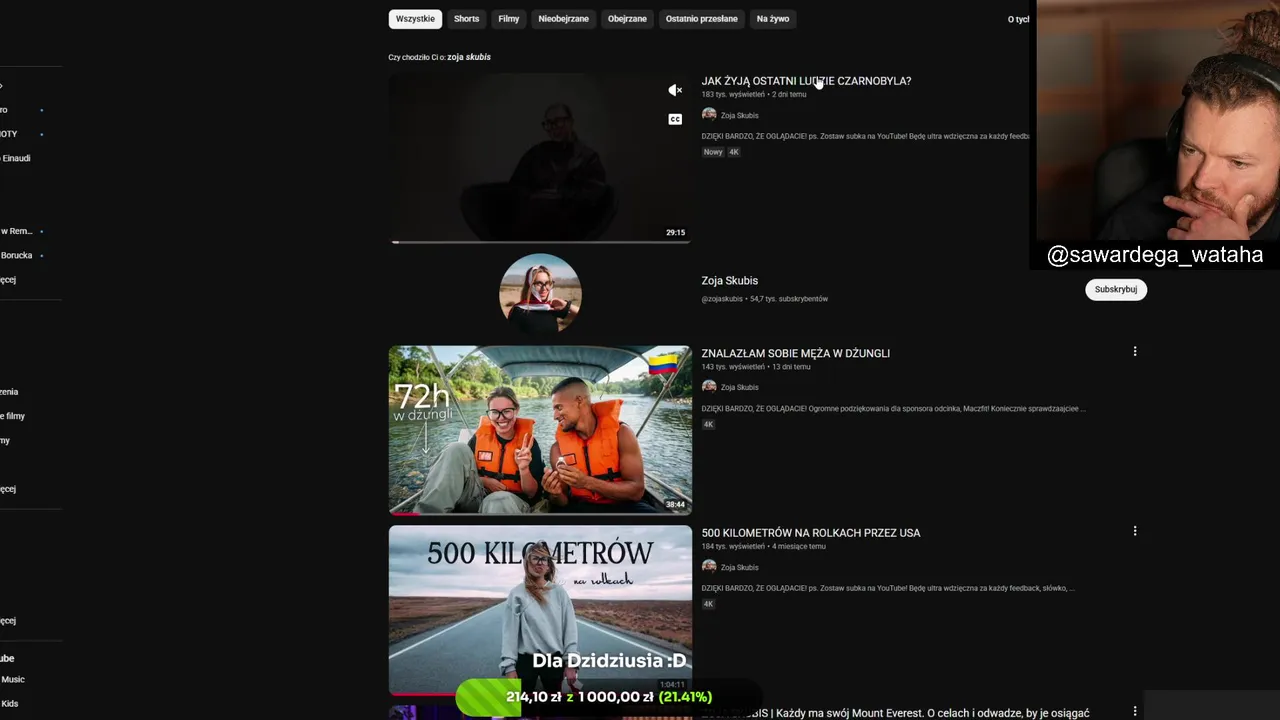This screenshot has width=1280, height=720.
Task: Open video JAK ŻYJĄ OSTATNI LUDZIE CZARNOBYLA?
Action: 806,81
